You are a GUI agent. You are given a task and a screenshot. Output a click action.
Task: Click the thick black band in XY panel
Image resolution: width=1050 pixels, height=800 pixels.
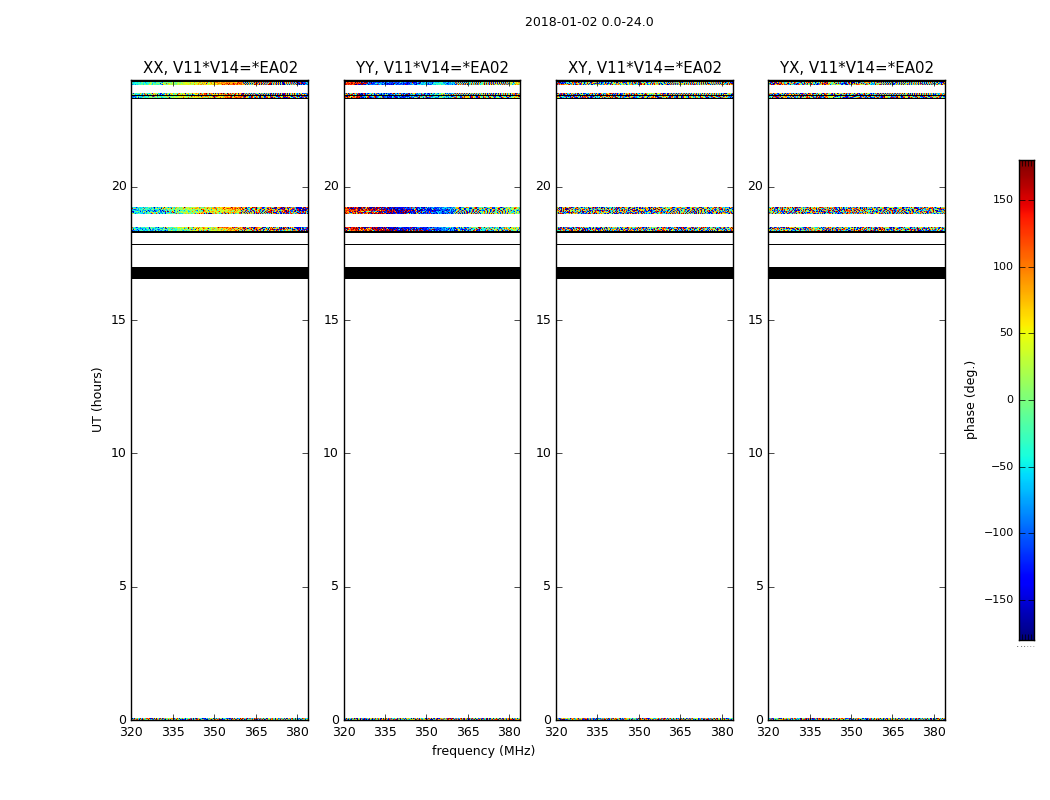pyautogui.click(x=645, y=273)
